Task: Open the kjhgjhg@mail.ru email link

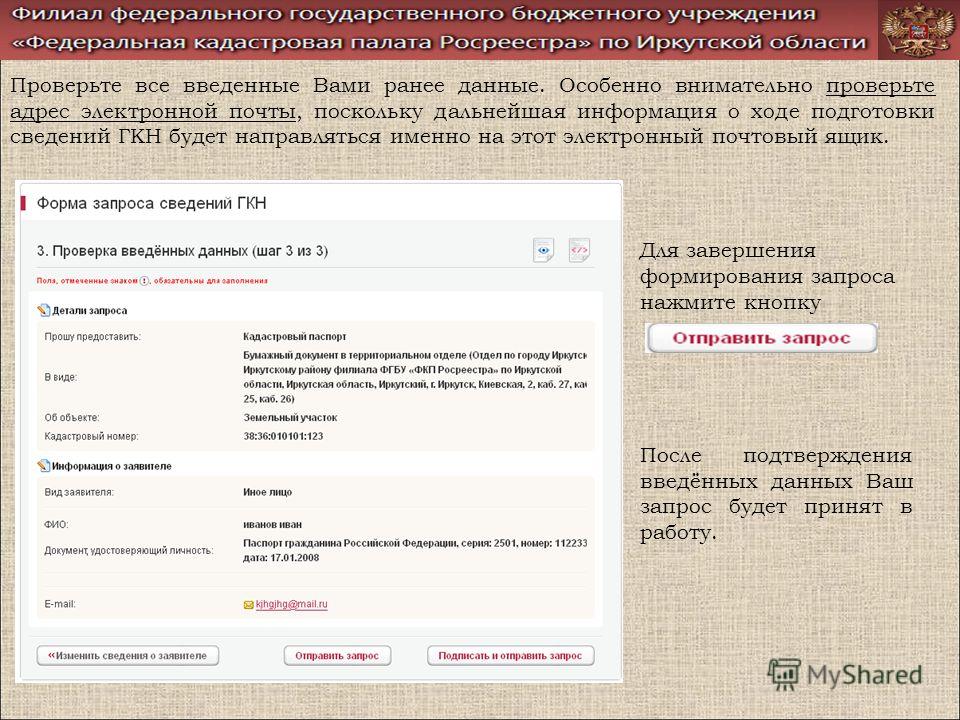Action: (x=291, y=604)
